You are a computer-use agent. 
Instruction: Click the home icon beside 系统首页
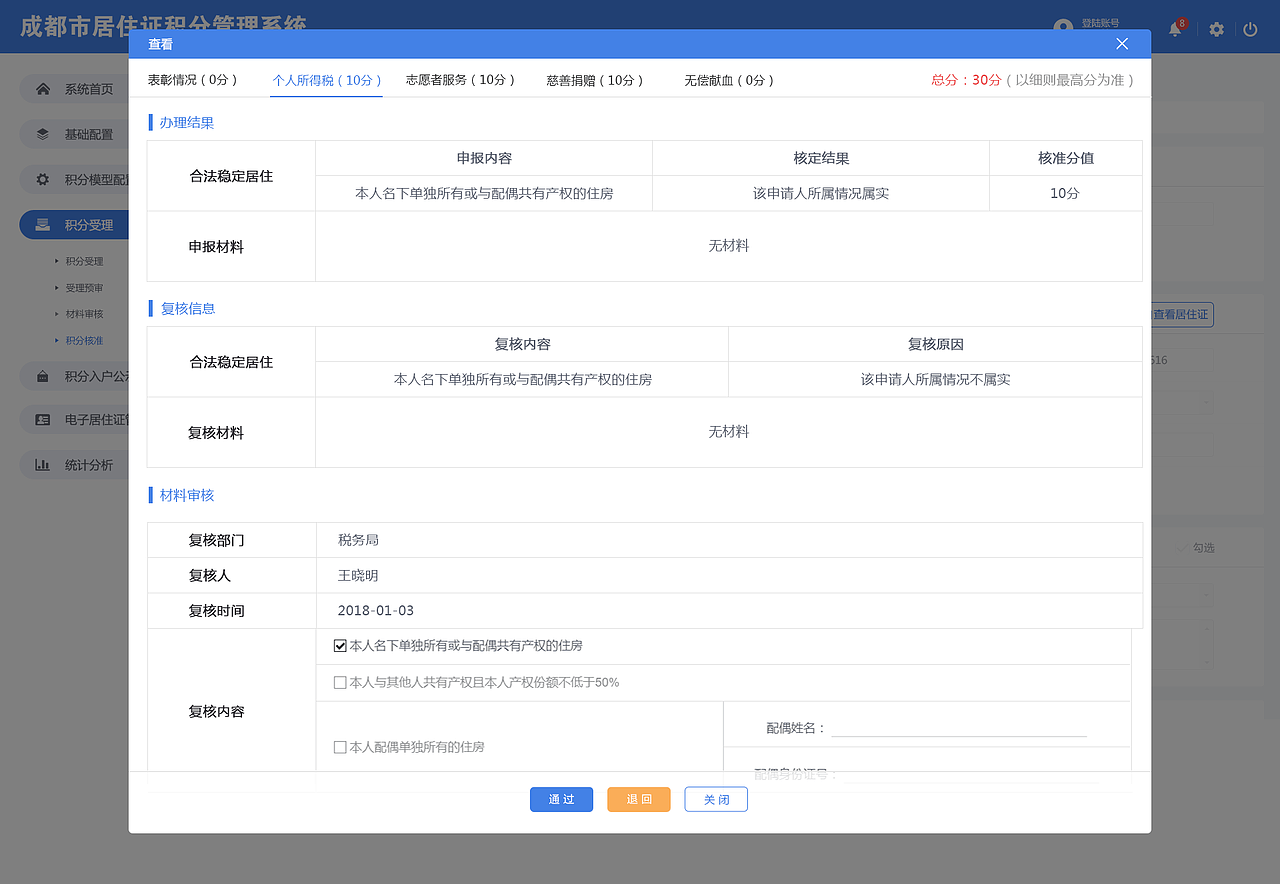43,89
